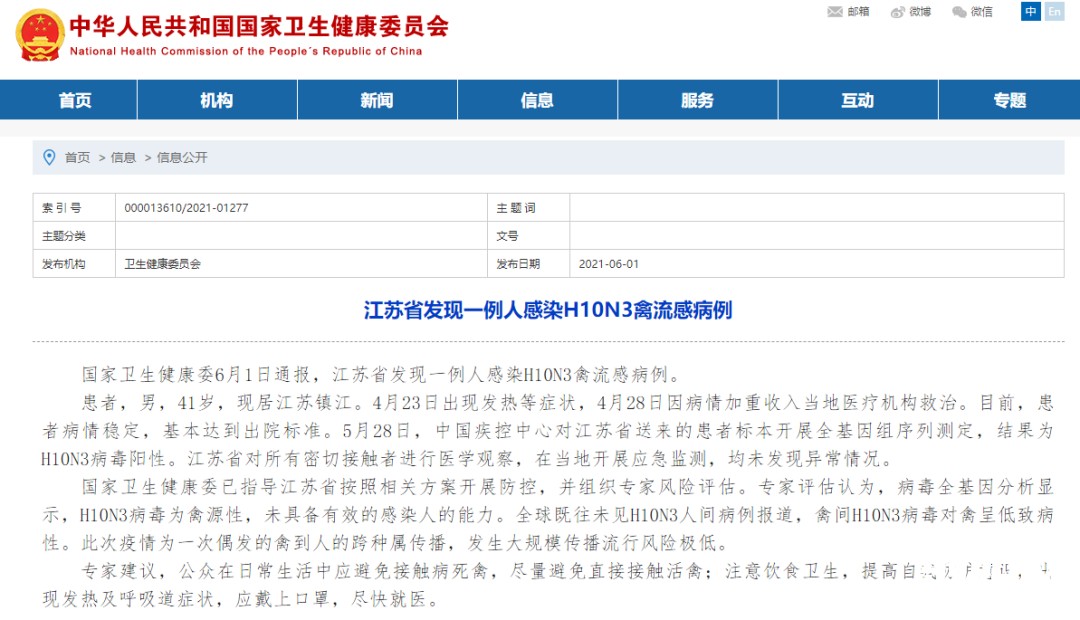
Task: Click the English title National Health Commission
Action: click(246, 51)
